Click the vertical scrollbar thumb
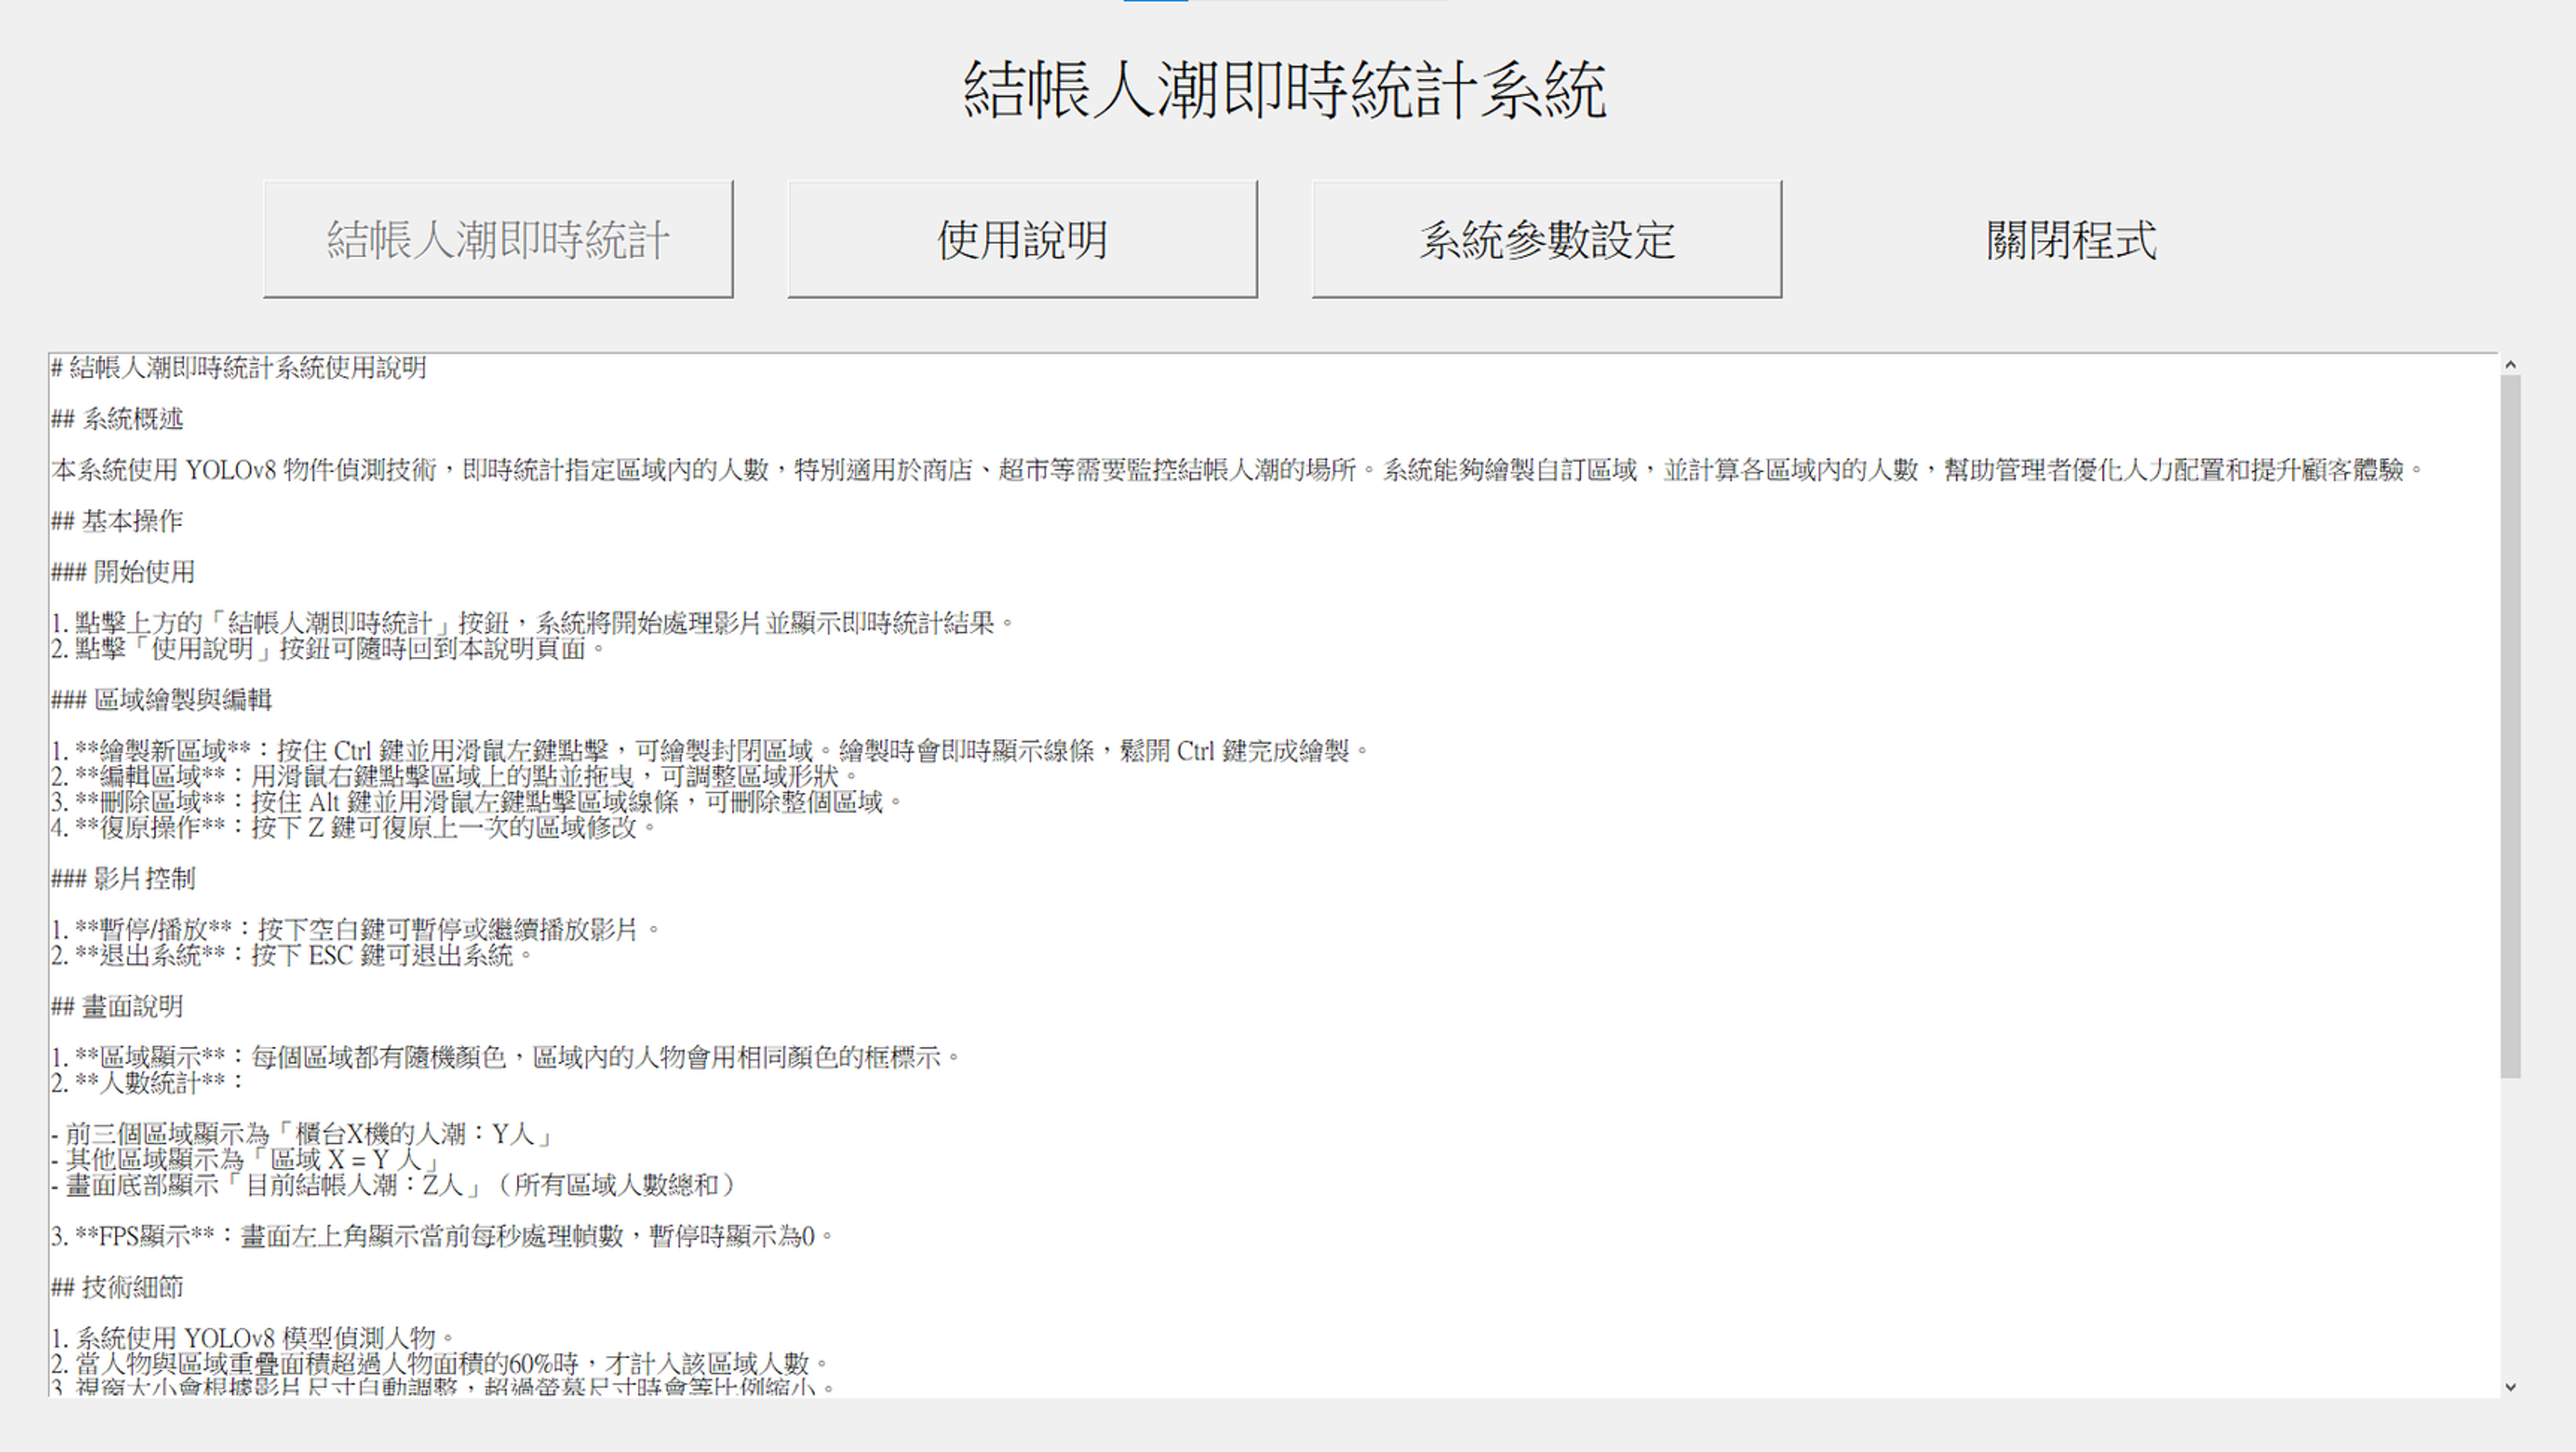Viewport: 2576px width, 1452px height. coord(2510,725)
